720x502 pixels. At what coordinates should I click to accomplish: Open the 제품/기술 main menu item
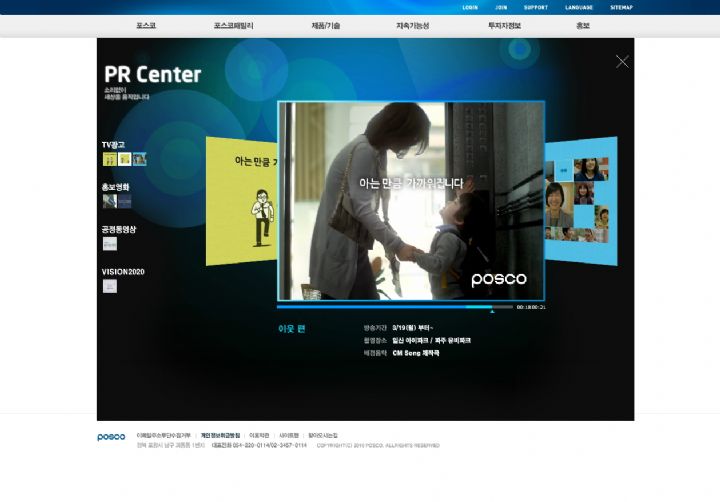326,26
